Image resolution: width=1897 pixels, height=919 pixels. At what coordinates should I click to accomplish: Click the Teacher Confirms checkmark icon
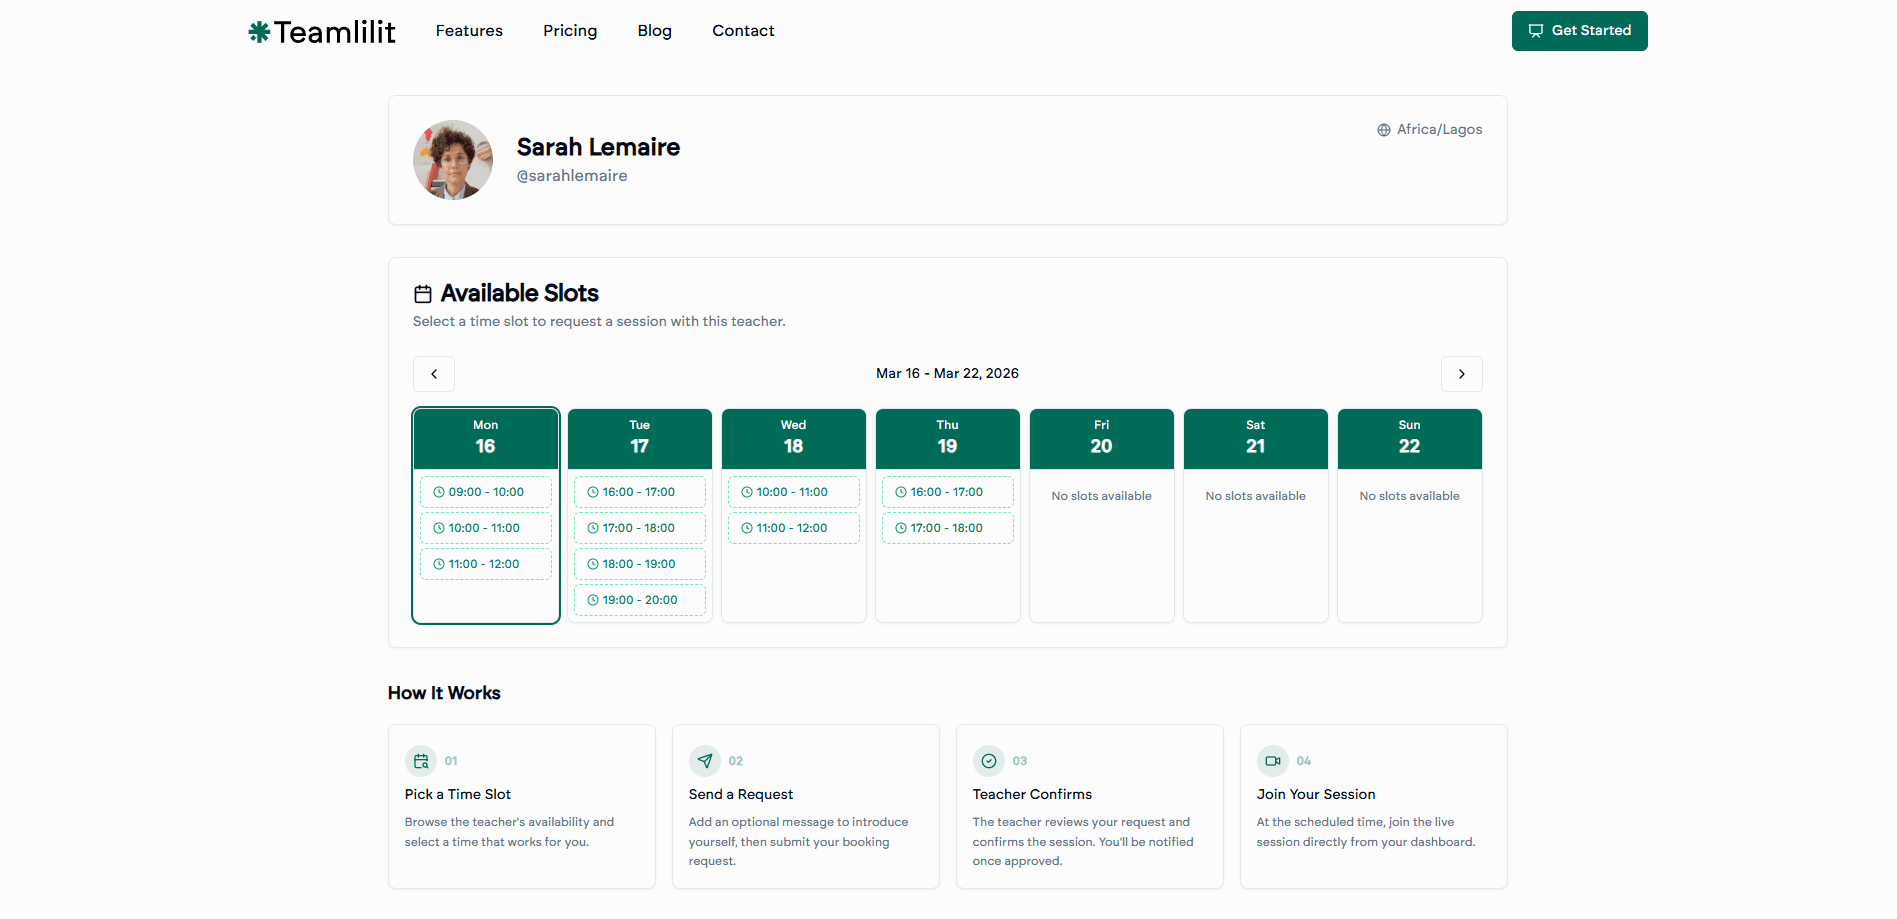coord(989,761)
